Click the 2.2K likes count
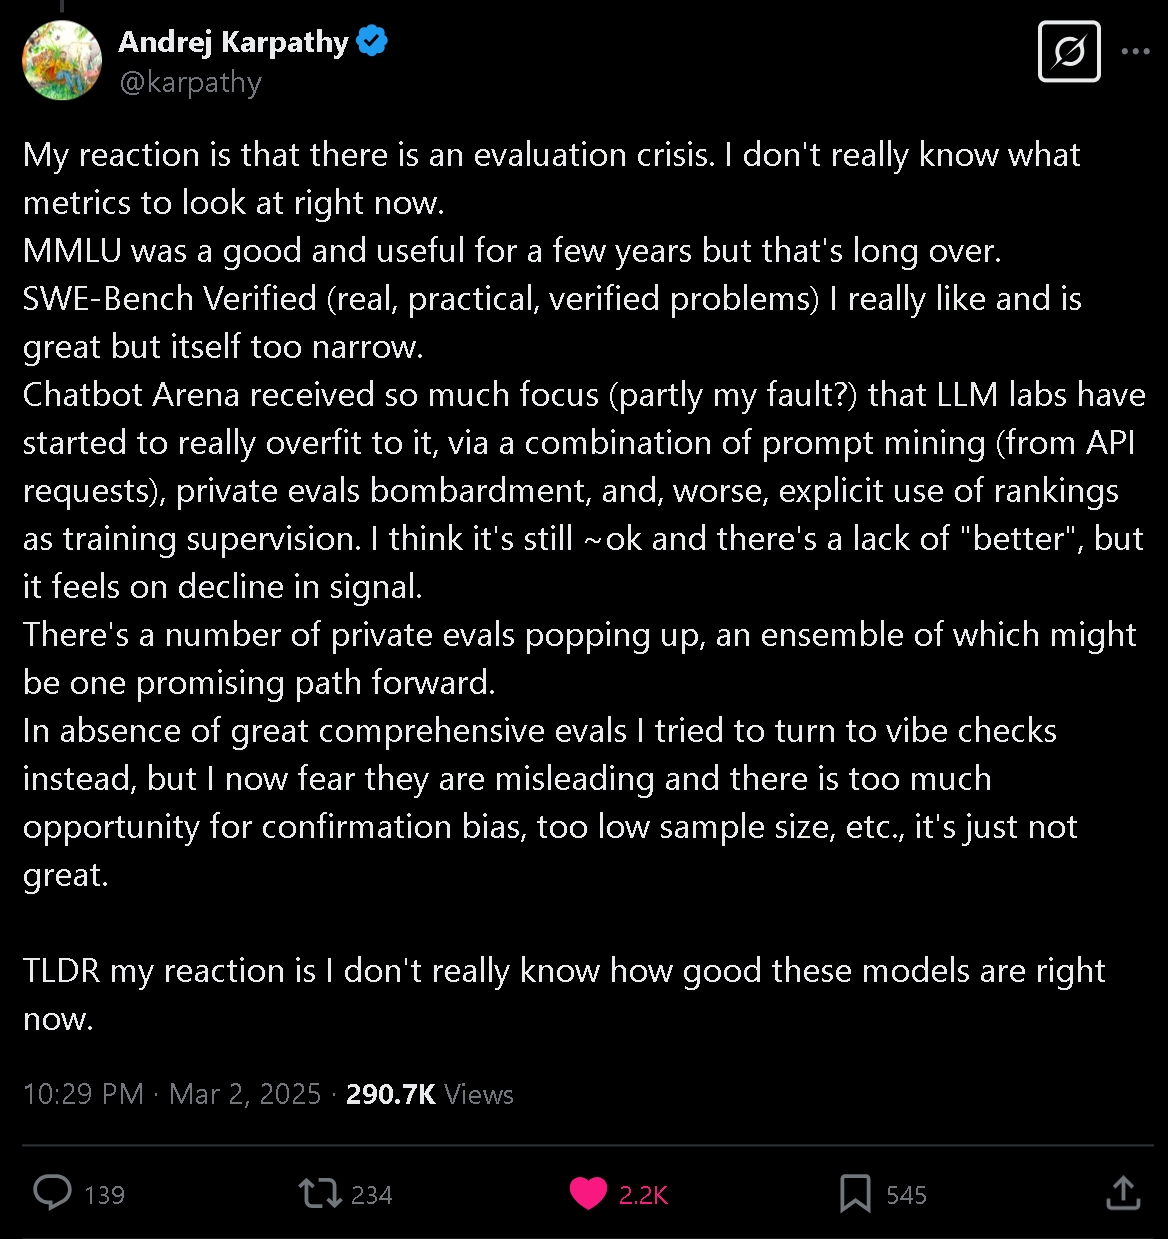The height and width of the screenshot is (1239, 1168). tap(643, 1195)
